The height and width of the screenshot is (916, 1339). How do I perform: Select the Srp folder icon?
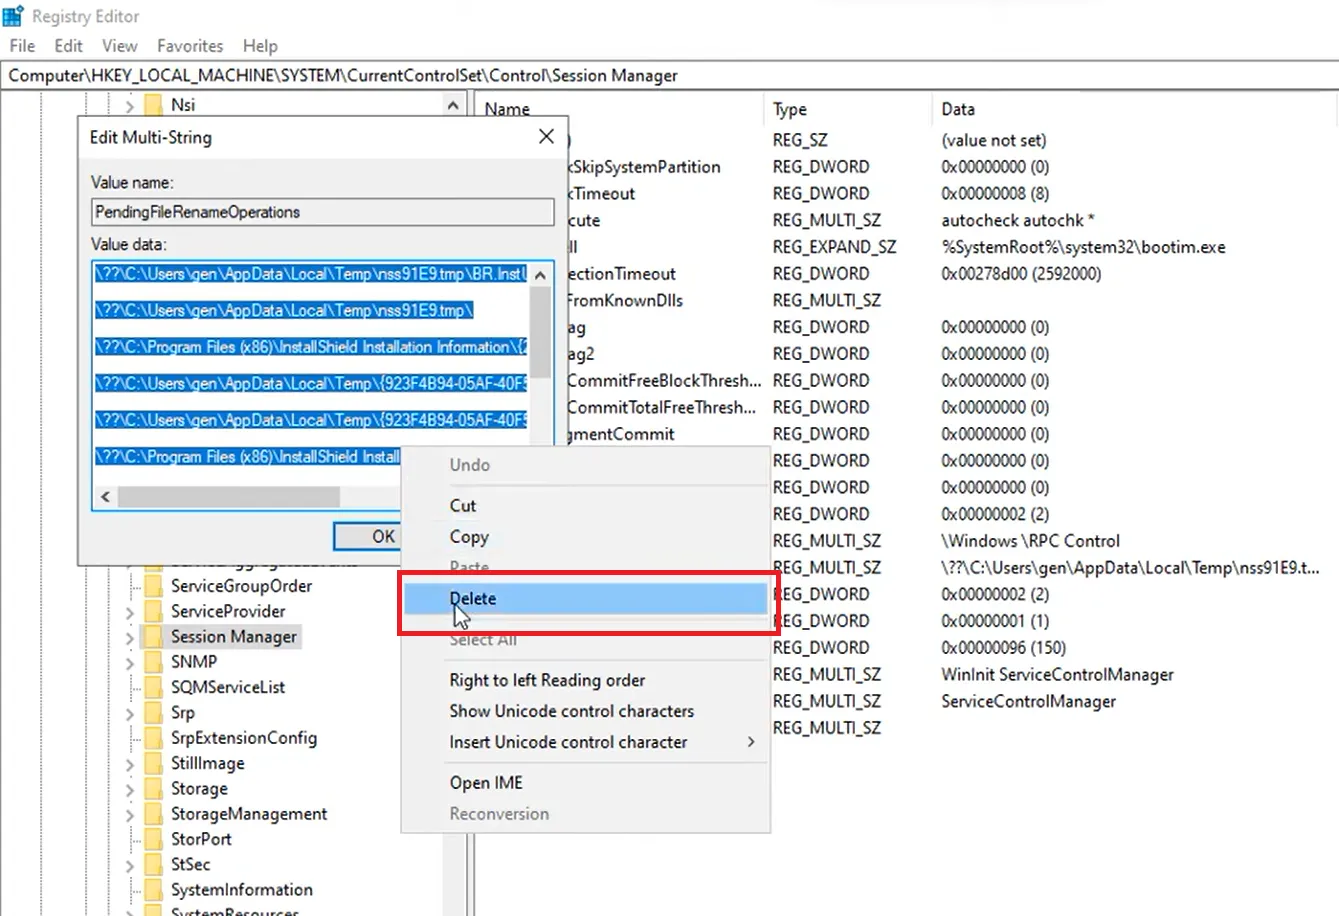[154, 712]
